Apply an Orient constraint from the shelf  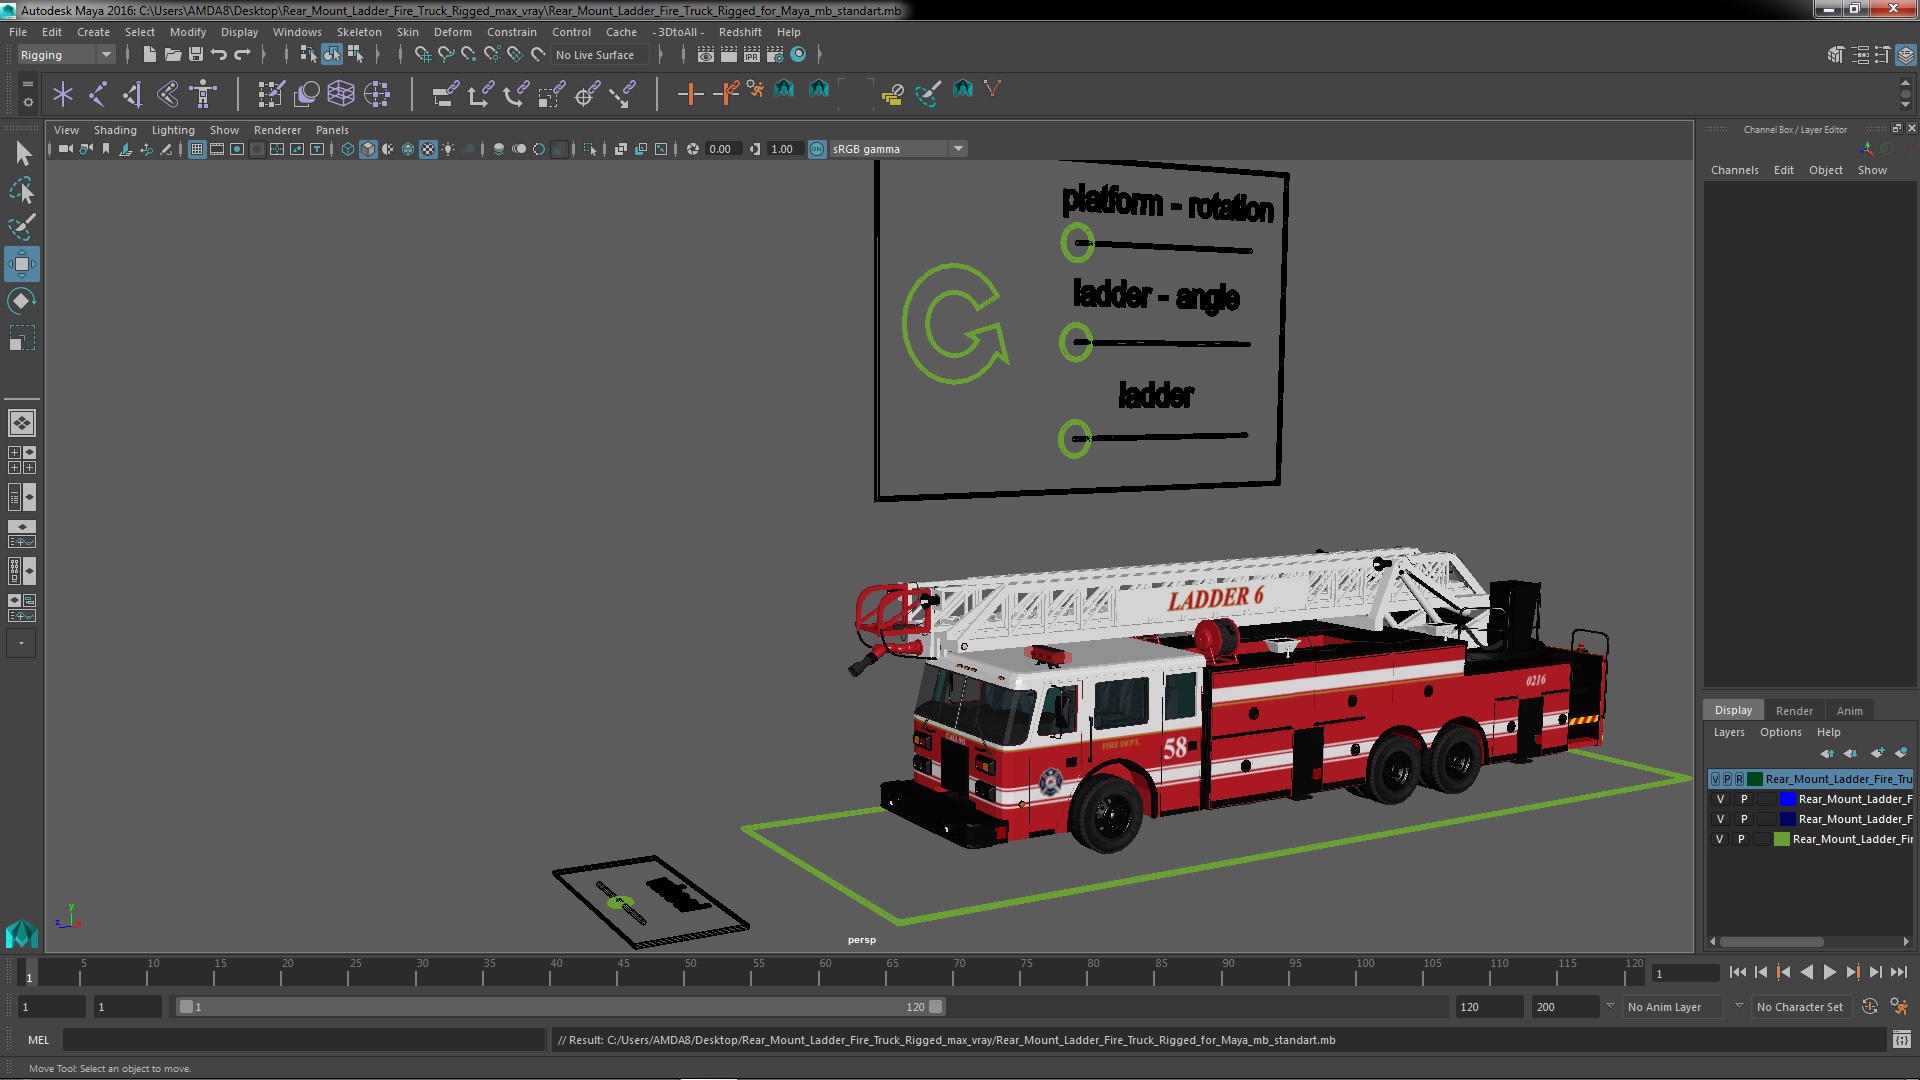coord(515,94)
